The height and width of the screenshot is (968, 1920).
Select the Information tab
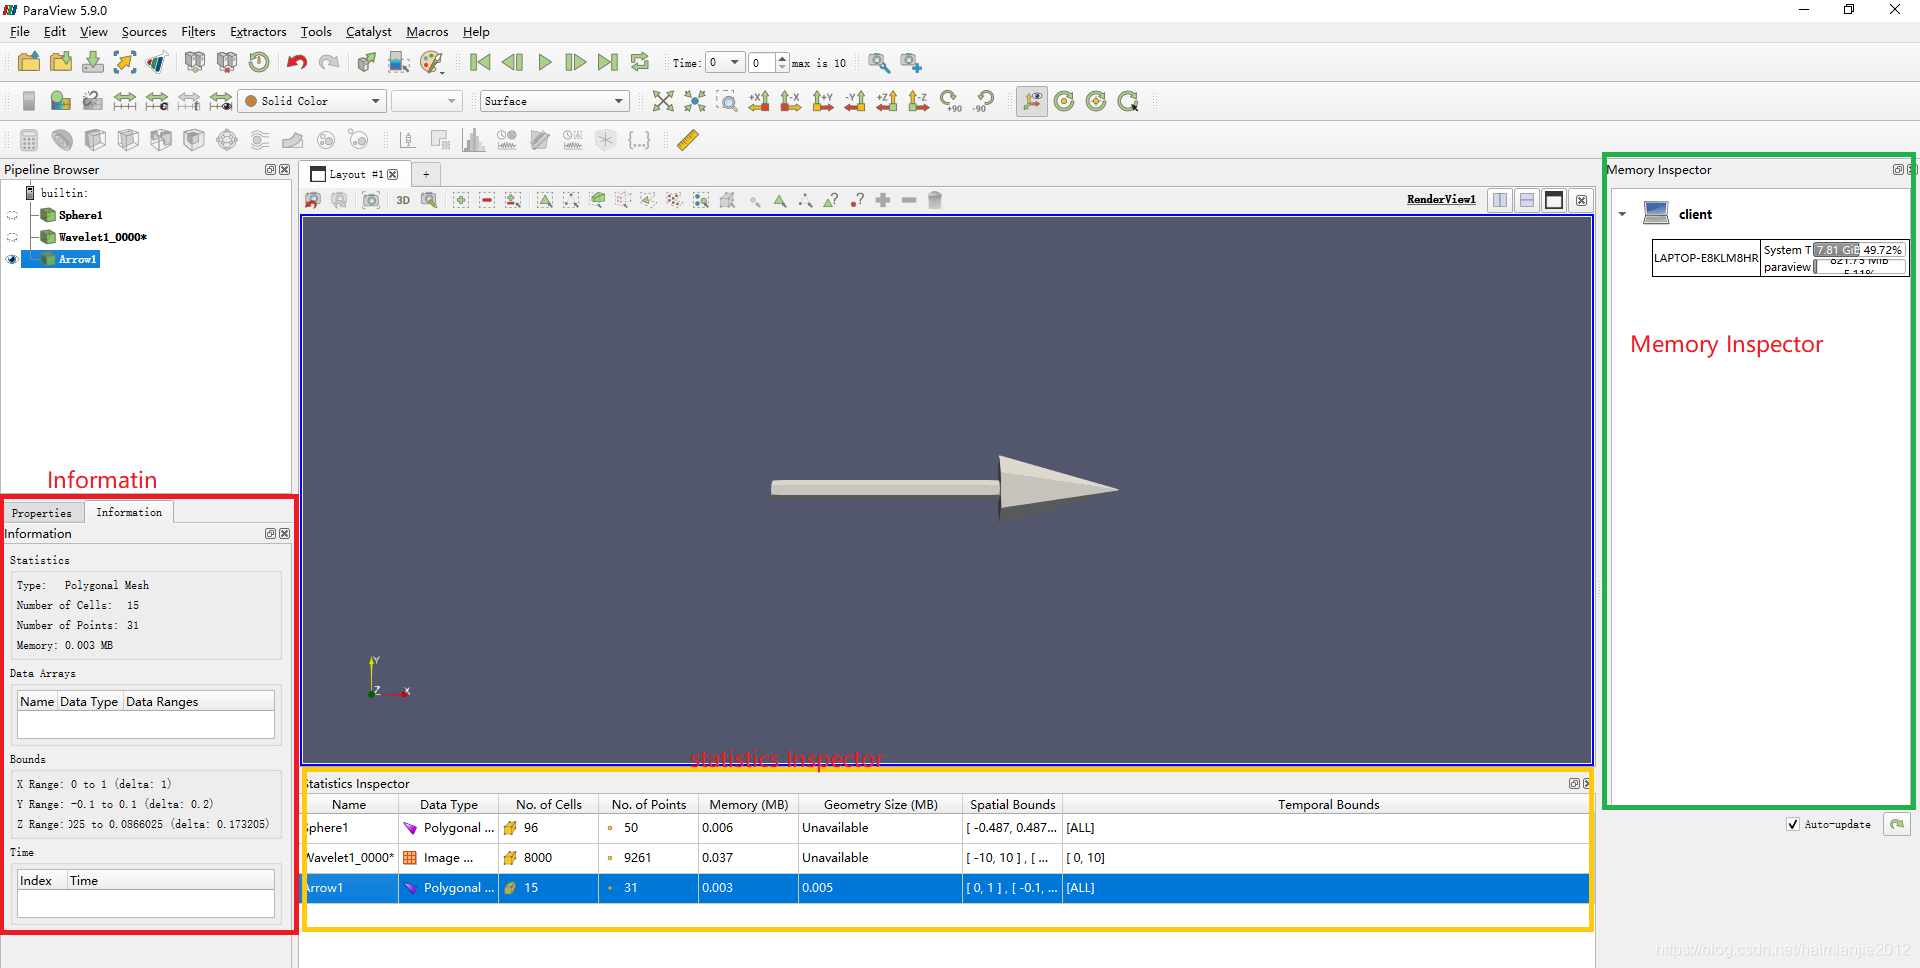tap(129, 512)
